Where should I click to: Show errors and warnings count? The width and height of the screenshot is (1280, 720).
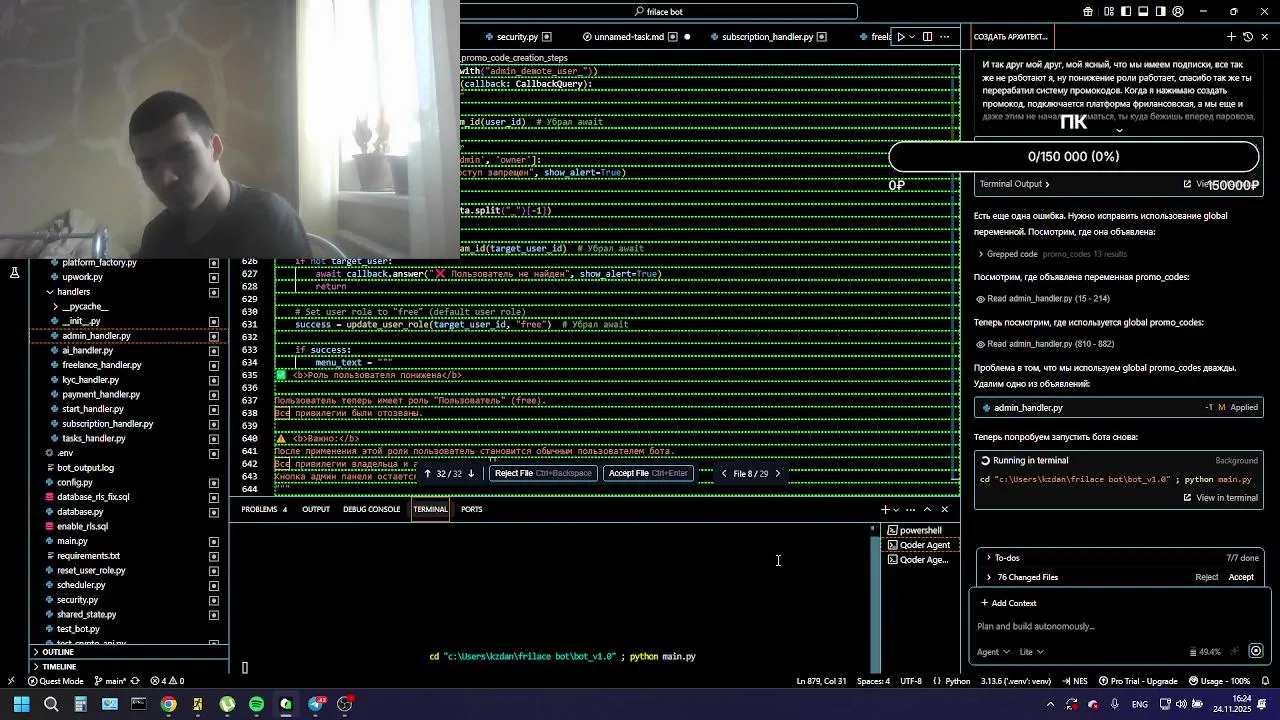pos(167,681)
